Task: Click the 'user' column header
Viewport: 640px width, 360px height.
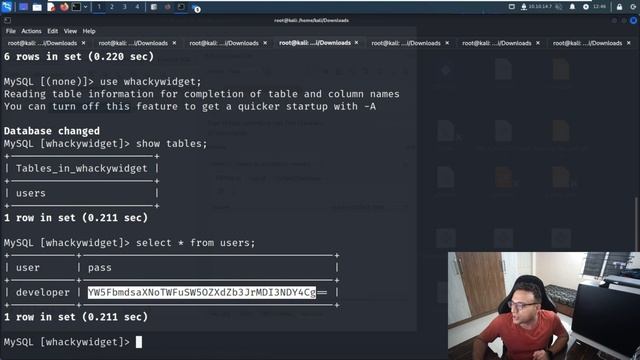Action: (x=28, y=268)
